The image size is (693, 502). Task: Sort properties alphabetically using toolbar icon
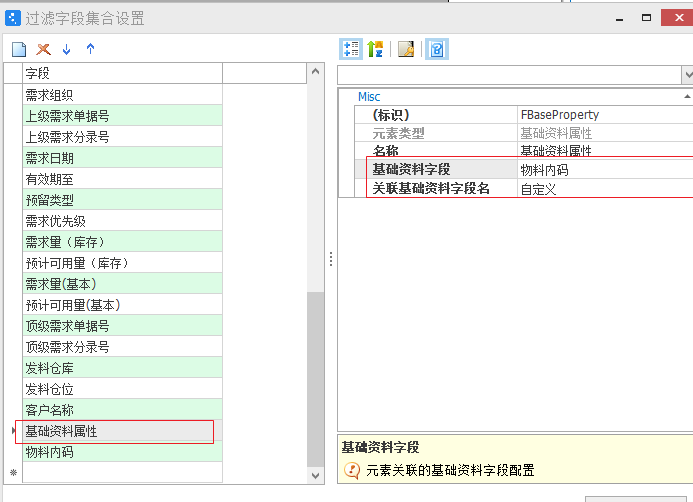[x=375, y=49]
